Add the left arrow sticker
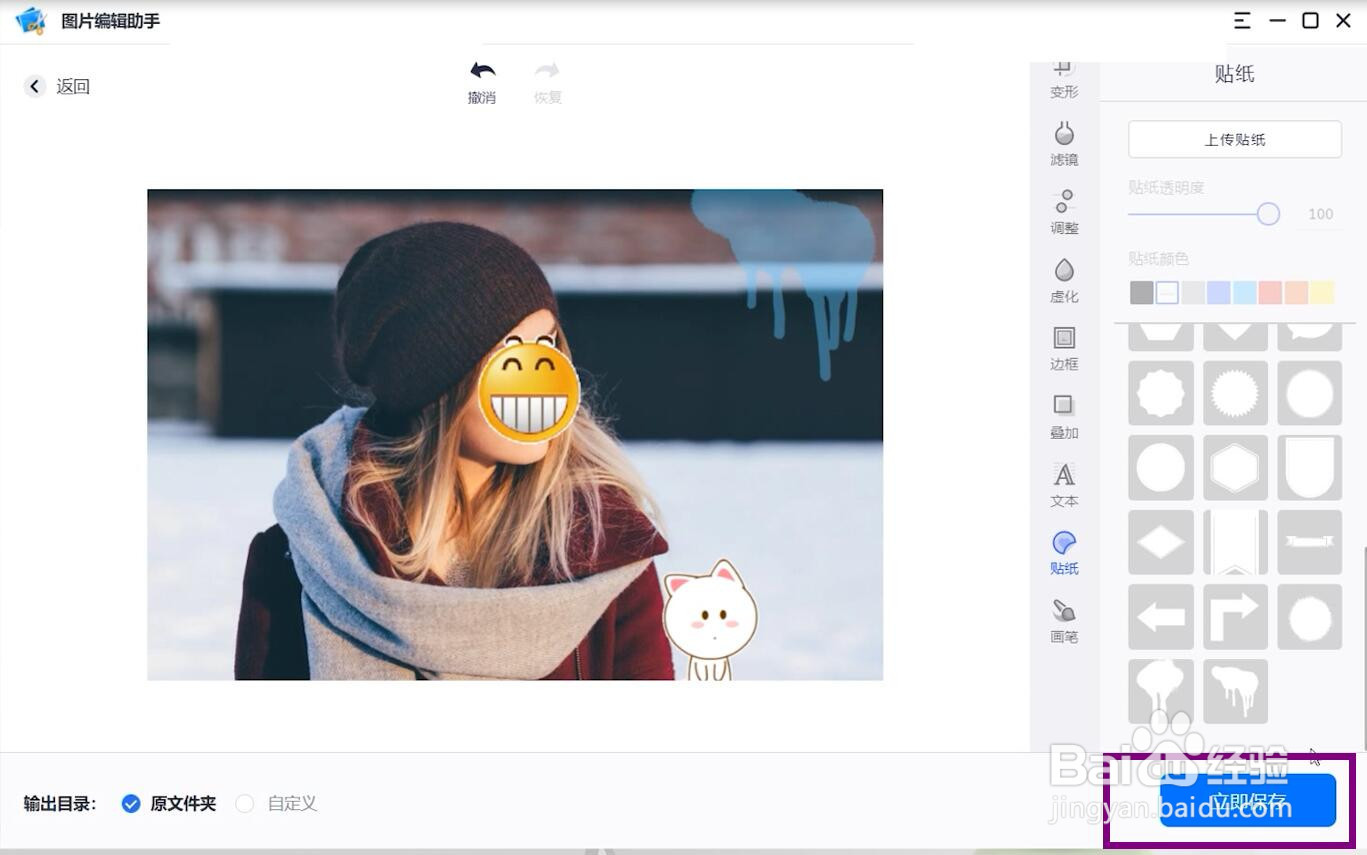The image size is (1367, 855). pos(1161,617)
